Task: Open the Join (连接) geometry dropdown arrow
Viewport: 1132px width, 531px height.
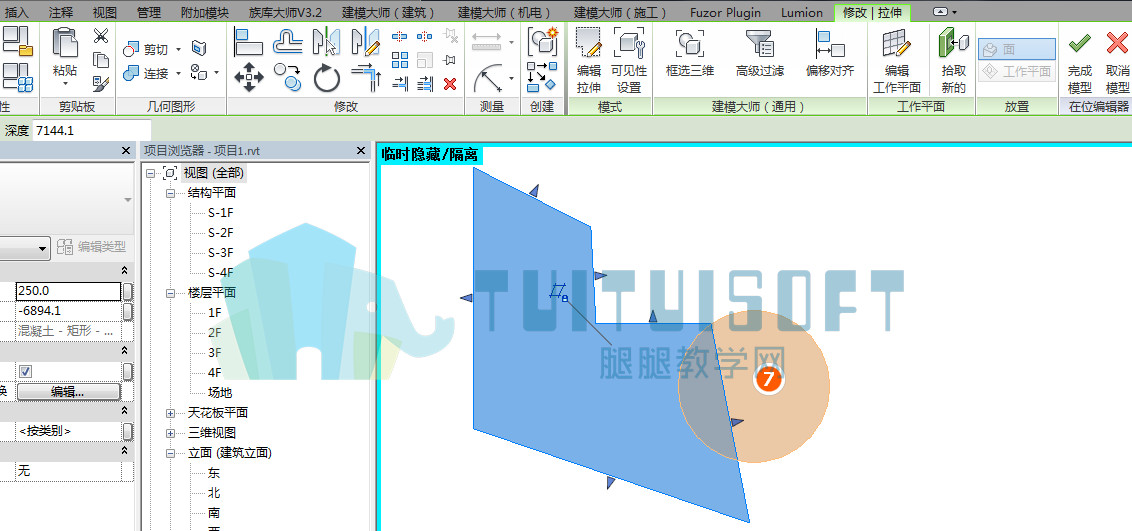Action: pyautogui.click(x=178, y=74)
